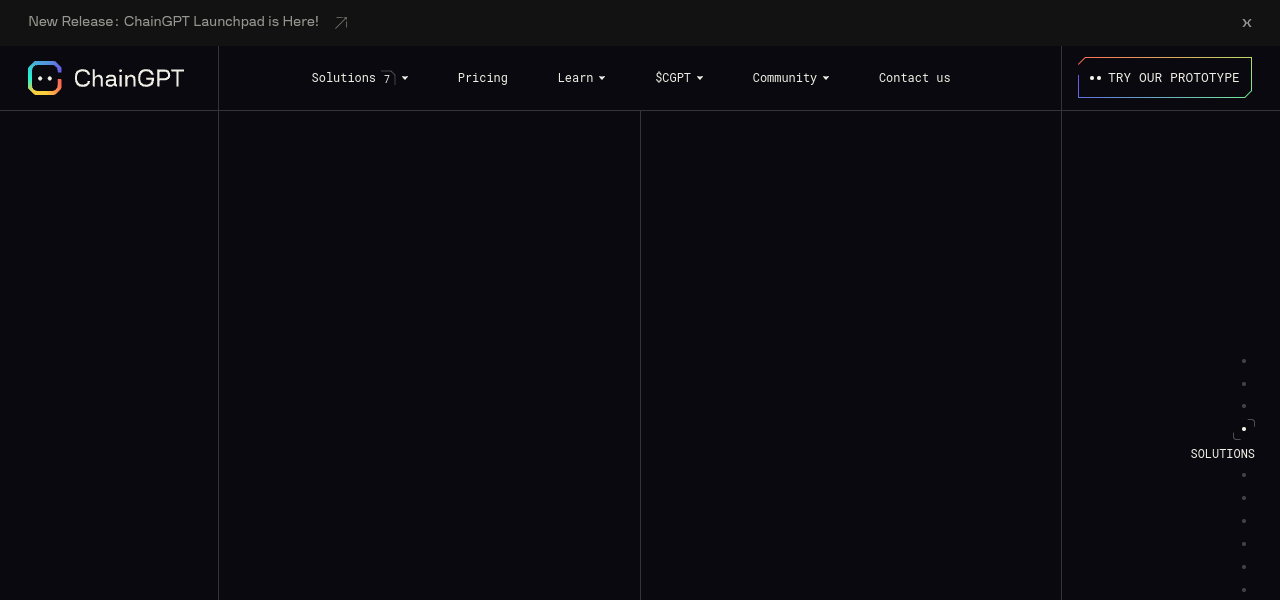Expand the Solutions dropdown menu
Viewport: 1280px width, 600px height.
[x=344, y=78]
